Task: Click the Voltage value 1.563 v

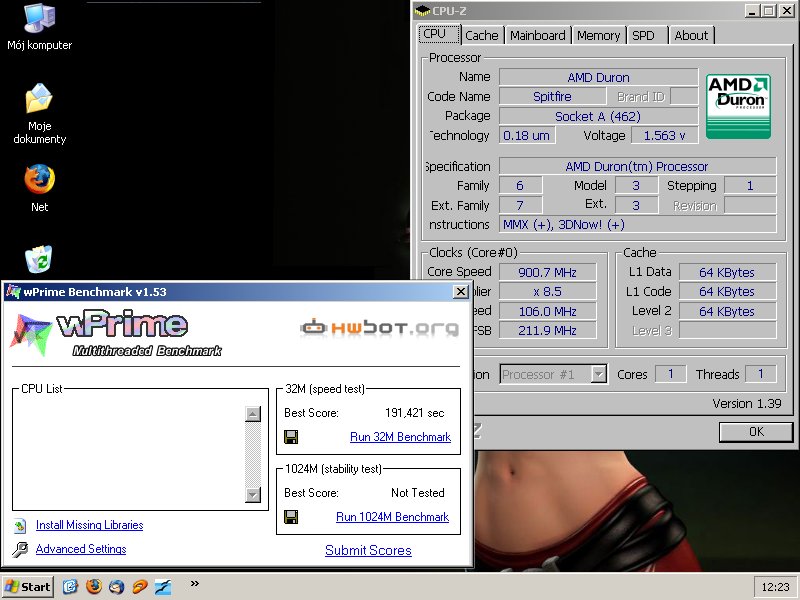Action: [664, 136]
